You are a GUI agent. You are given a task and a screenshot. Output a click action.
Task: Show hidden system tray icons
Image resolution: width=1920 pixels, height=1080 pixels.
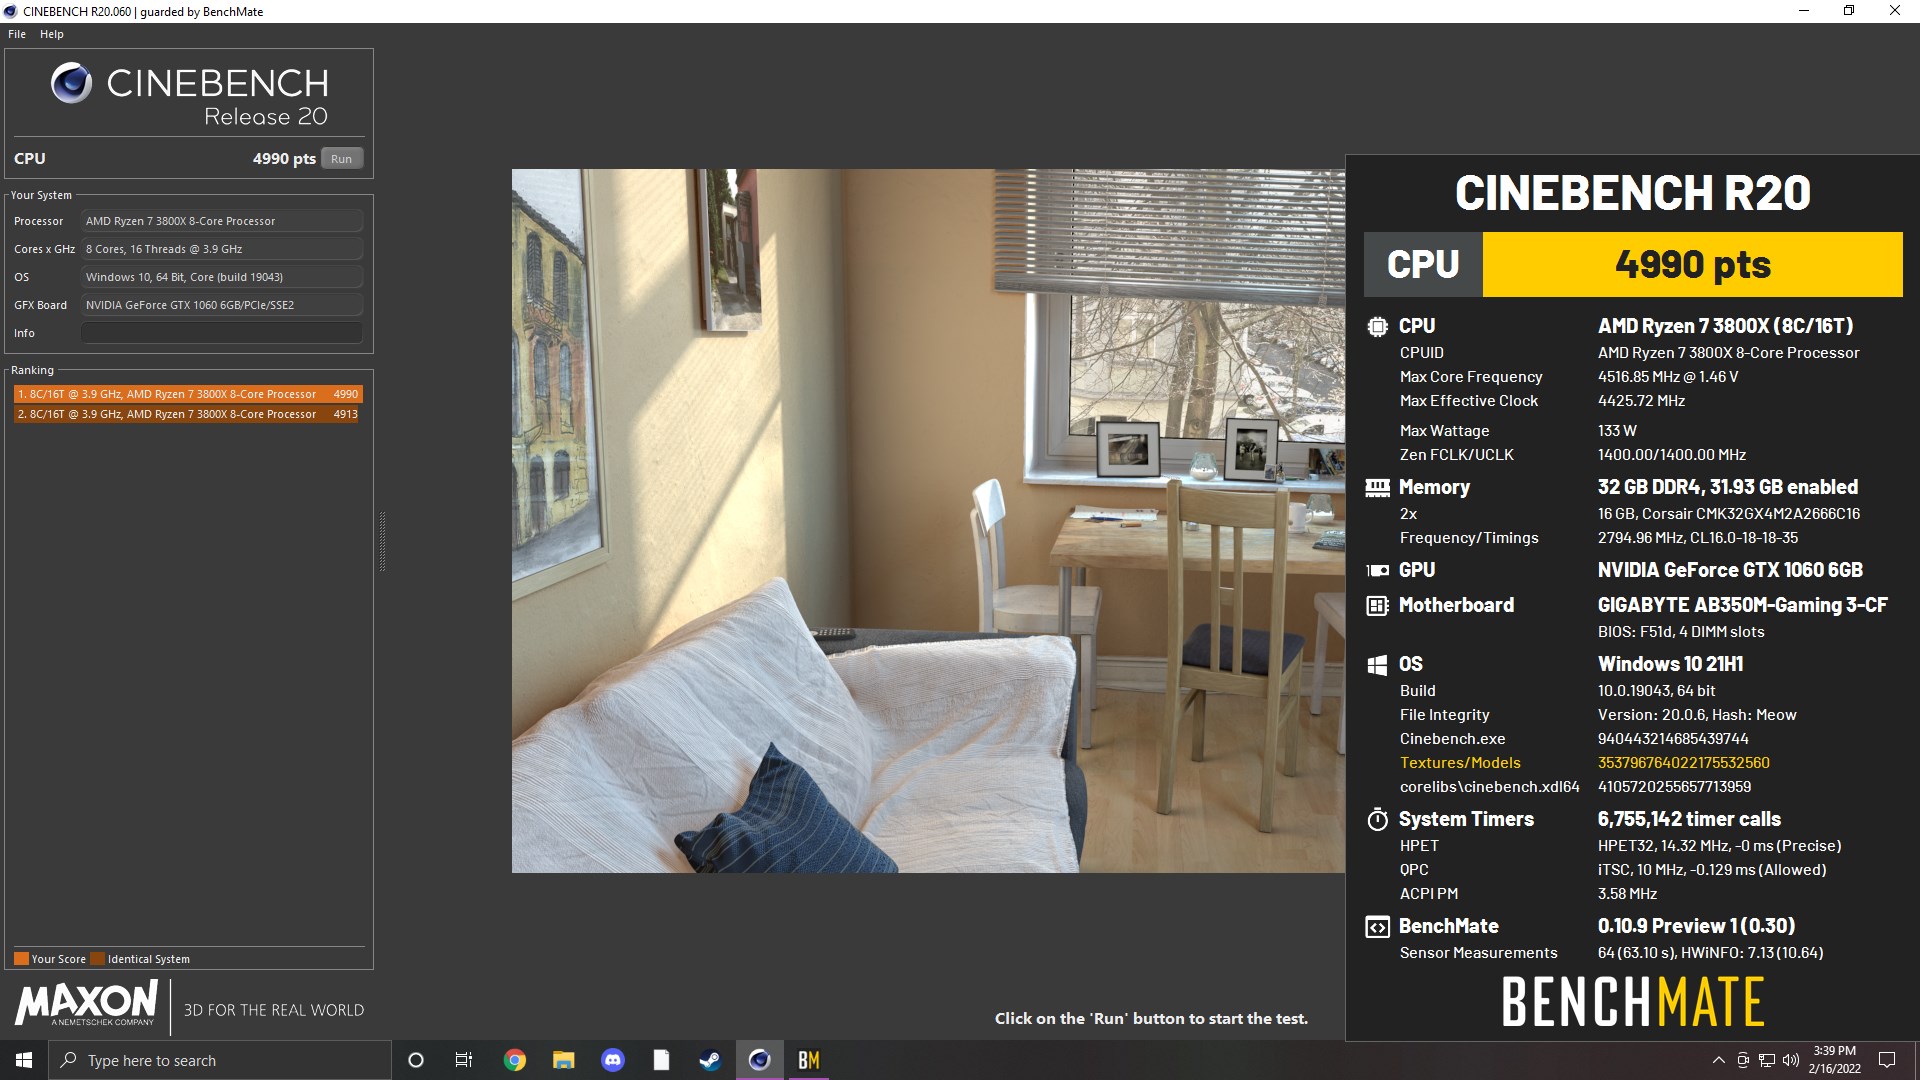pos(1718,1060)
